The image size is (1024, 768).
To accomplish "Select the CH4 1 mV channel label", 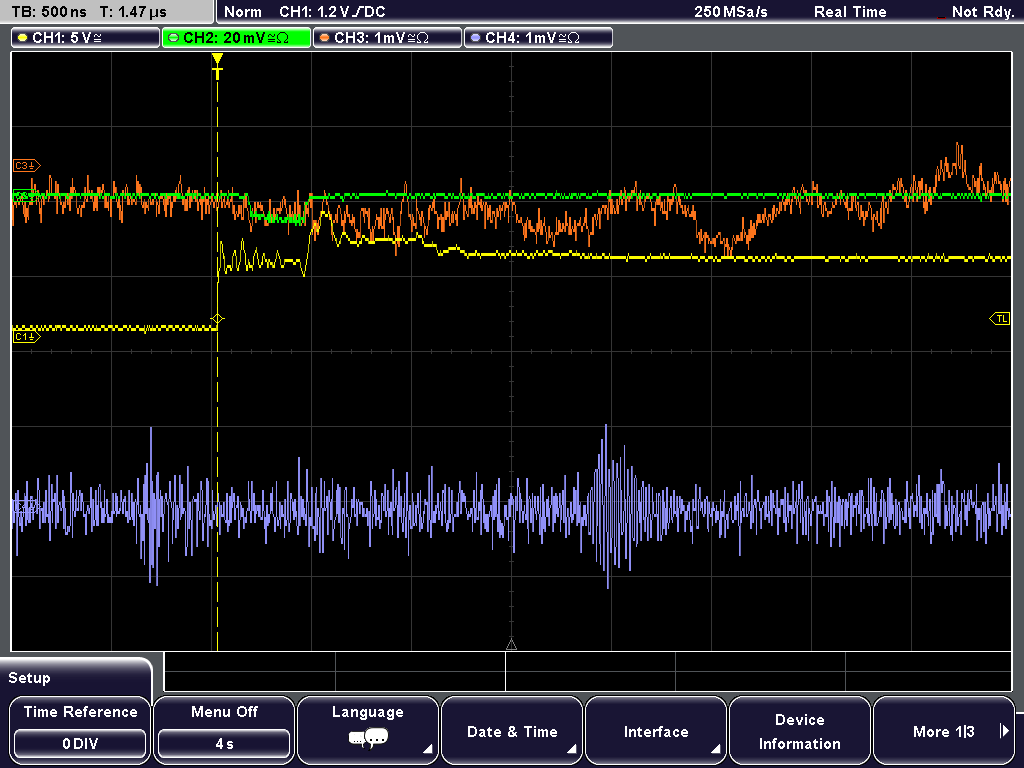I will pos(538,38).
